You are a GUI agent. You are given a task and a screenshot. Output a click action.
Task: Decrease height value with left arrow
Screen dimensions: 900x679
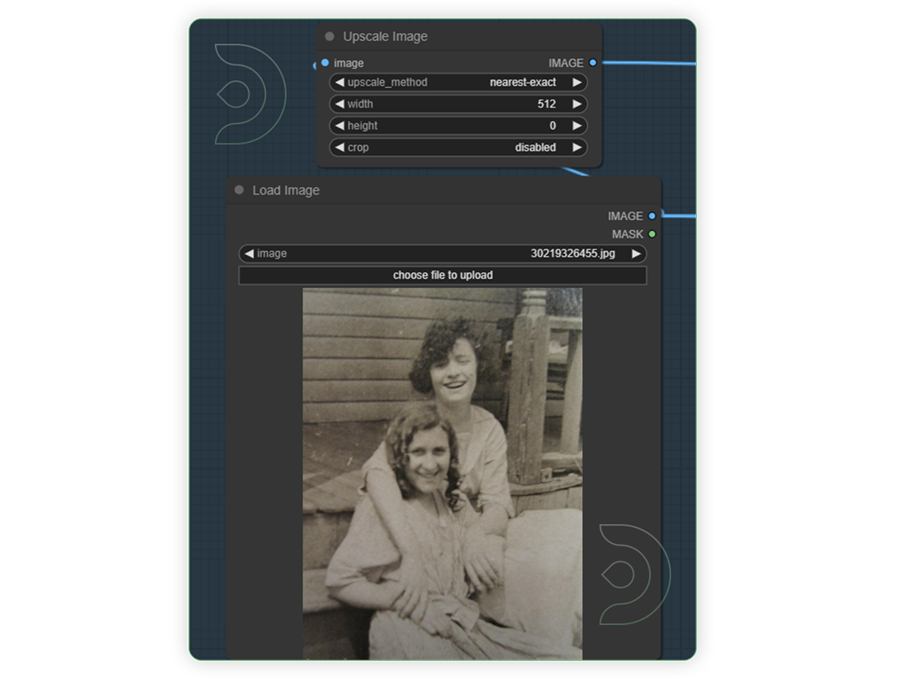click(x=339, y=126)
